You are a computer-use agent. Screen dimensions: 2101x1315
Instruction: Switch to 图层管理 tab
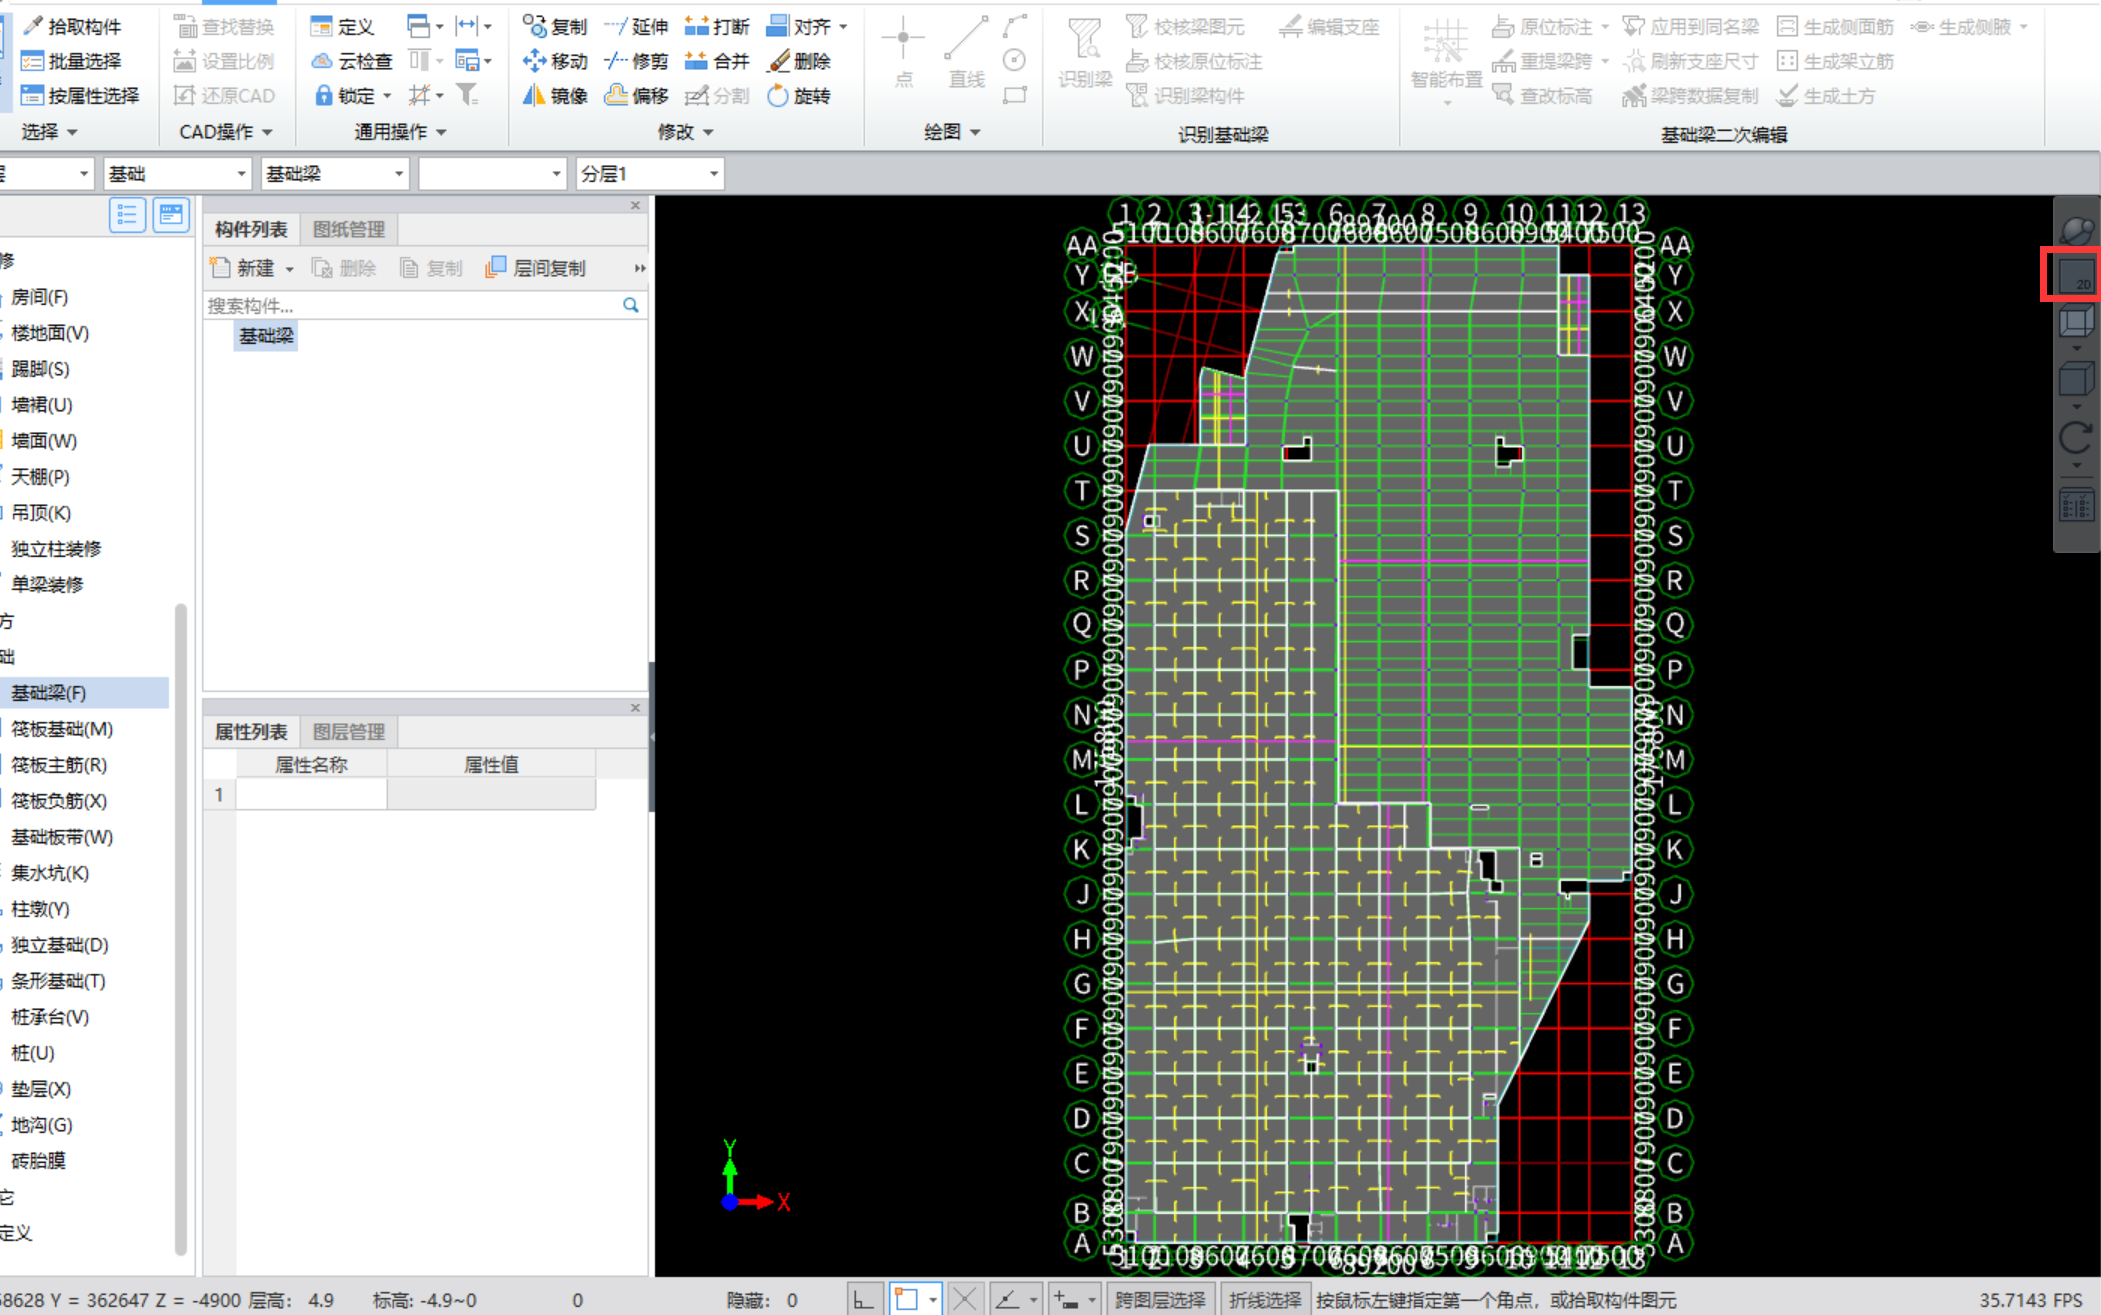[348, 731]
